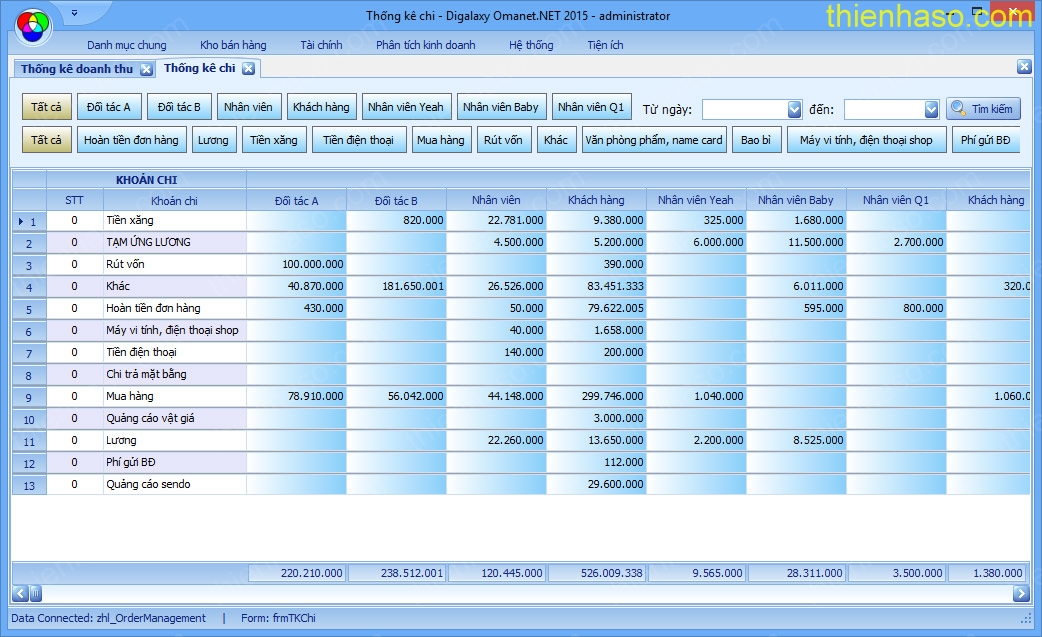Image resolution: width=1042 pixels, height=637 pixels.
Task: Open the Tài chính menu
Action: pos(321,45)
